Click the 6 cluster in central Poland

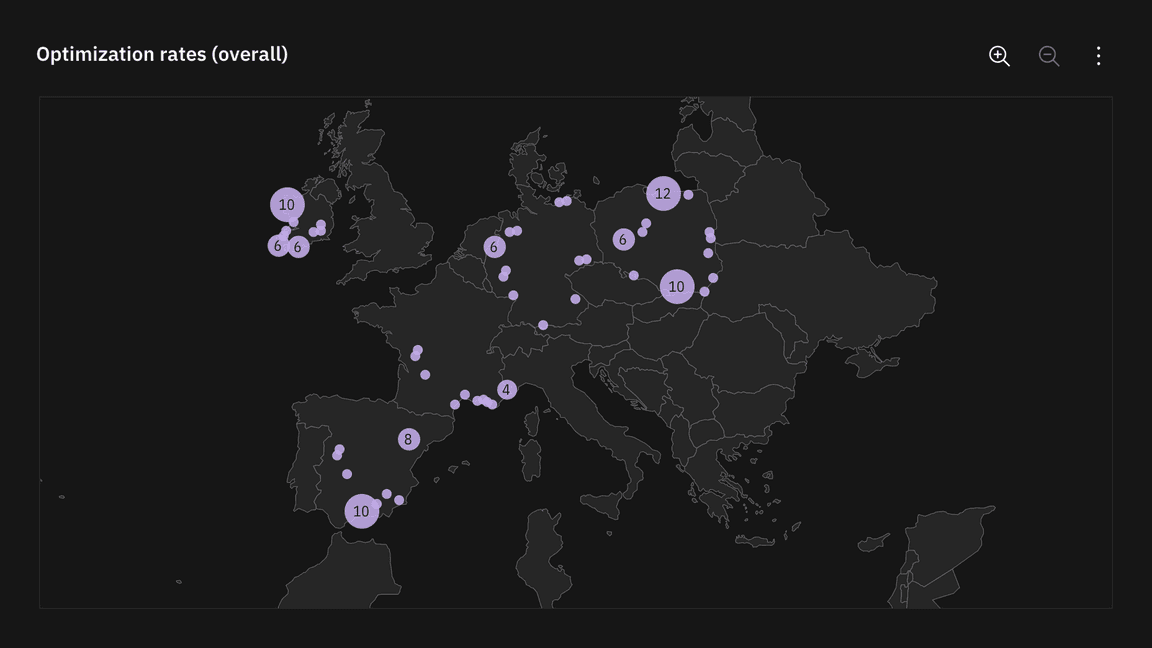point(623,239)
